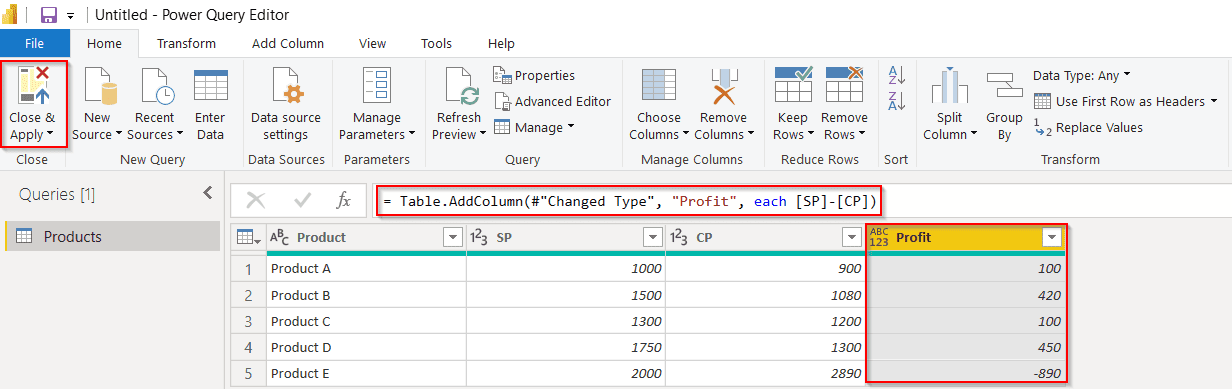1232x389 pixels.
Task: Click the Remove Columns icon
Action: coord(723,86)
